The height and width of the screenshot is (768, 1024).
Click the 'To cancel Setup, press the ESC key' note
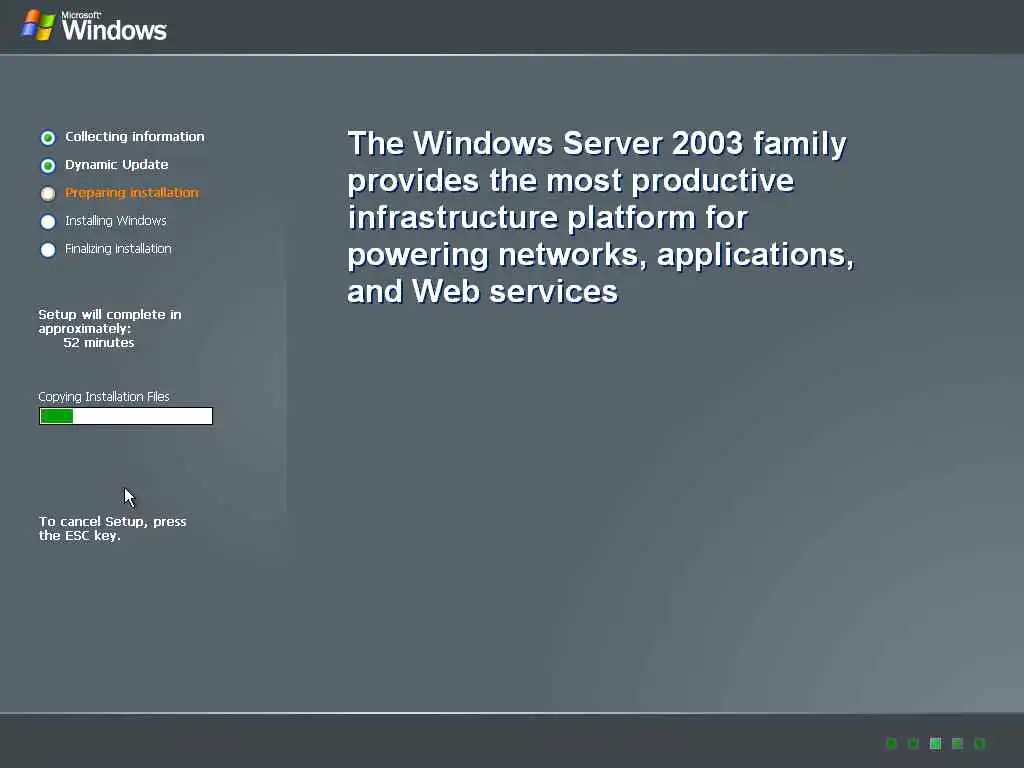[112, 528]
